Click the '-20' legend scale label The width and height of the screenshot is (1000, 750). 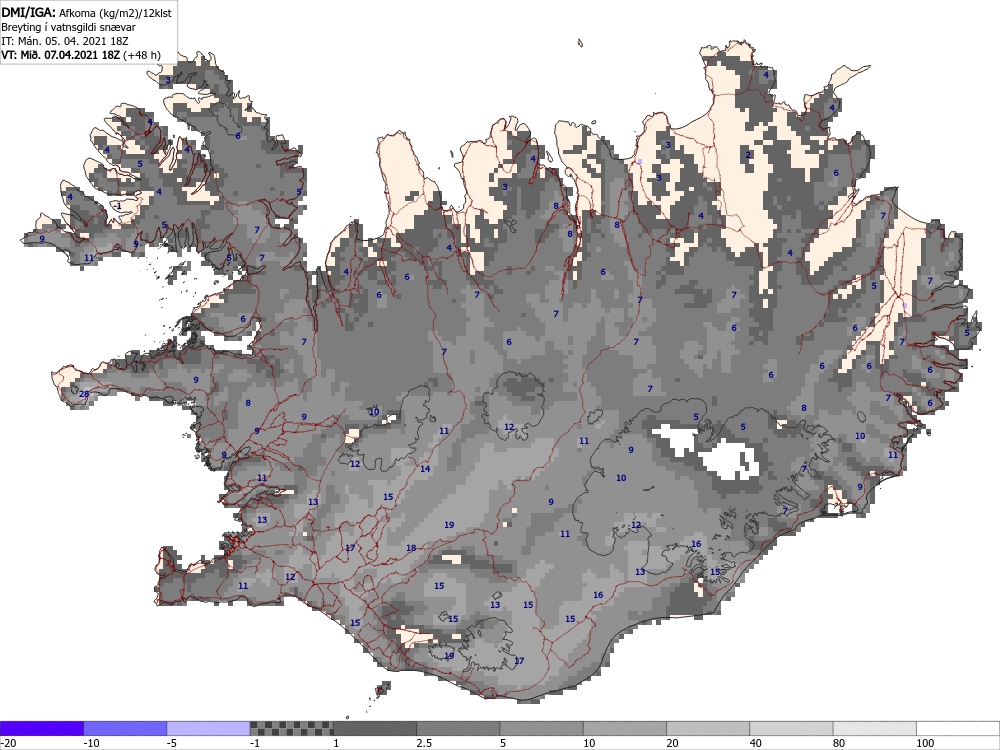[8, 743]
